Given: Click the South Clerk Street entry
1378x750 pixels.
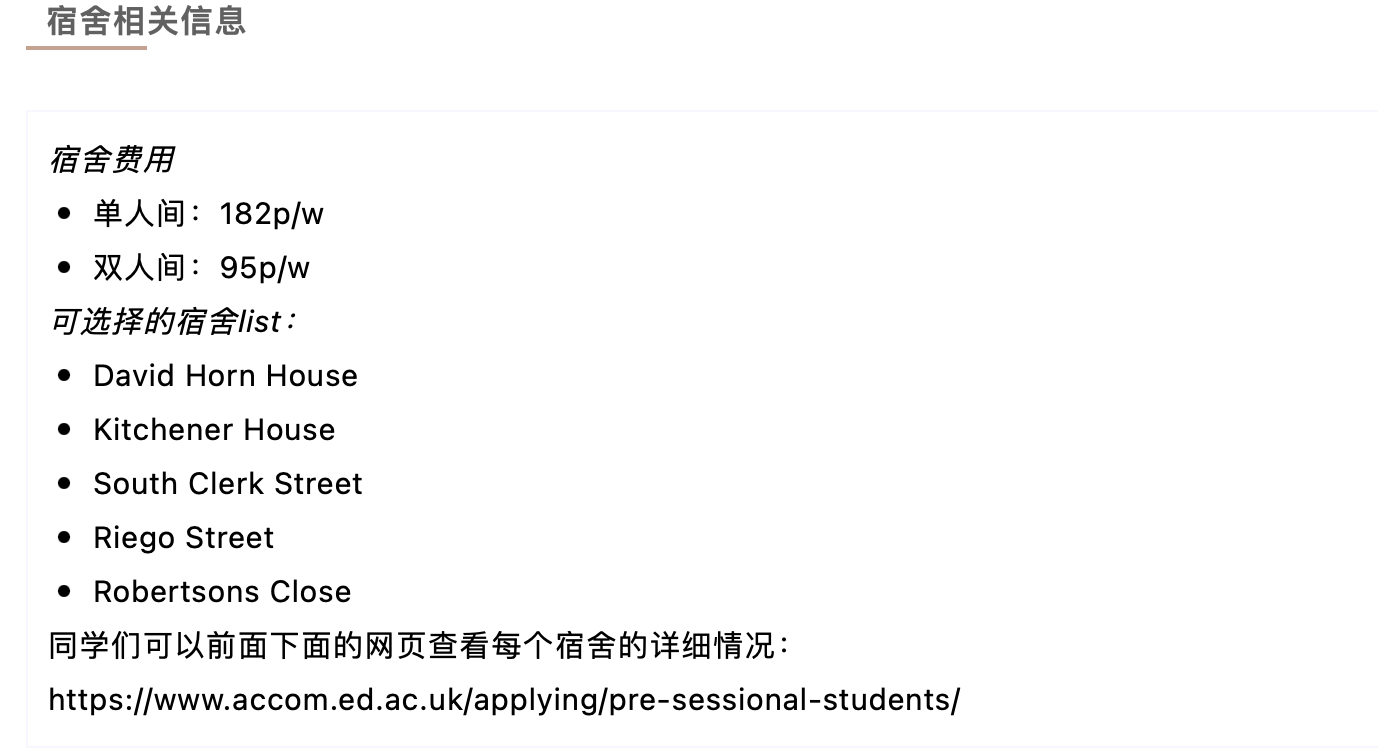Looking at the screenshot, I should coord(228,484).
